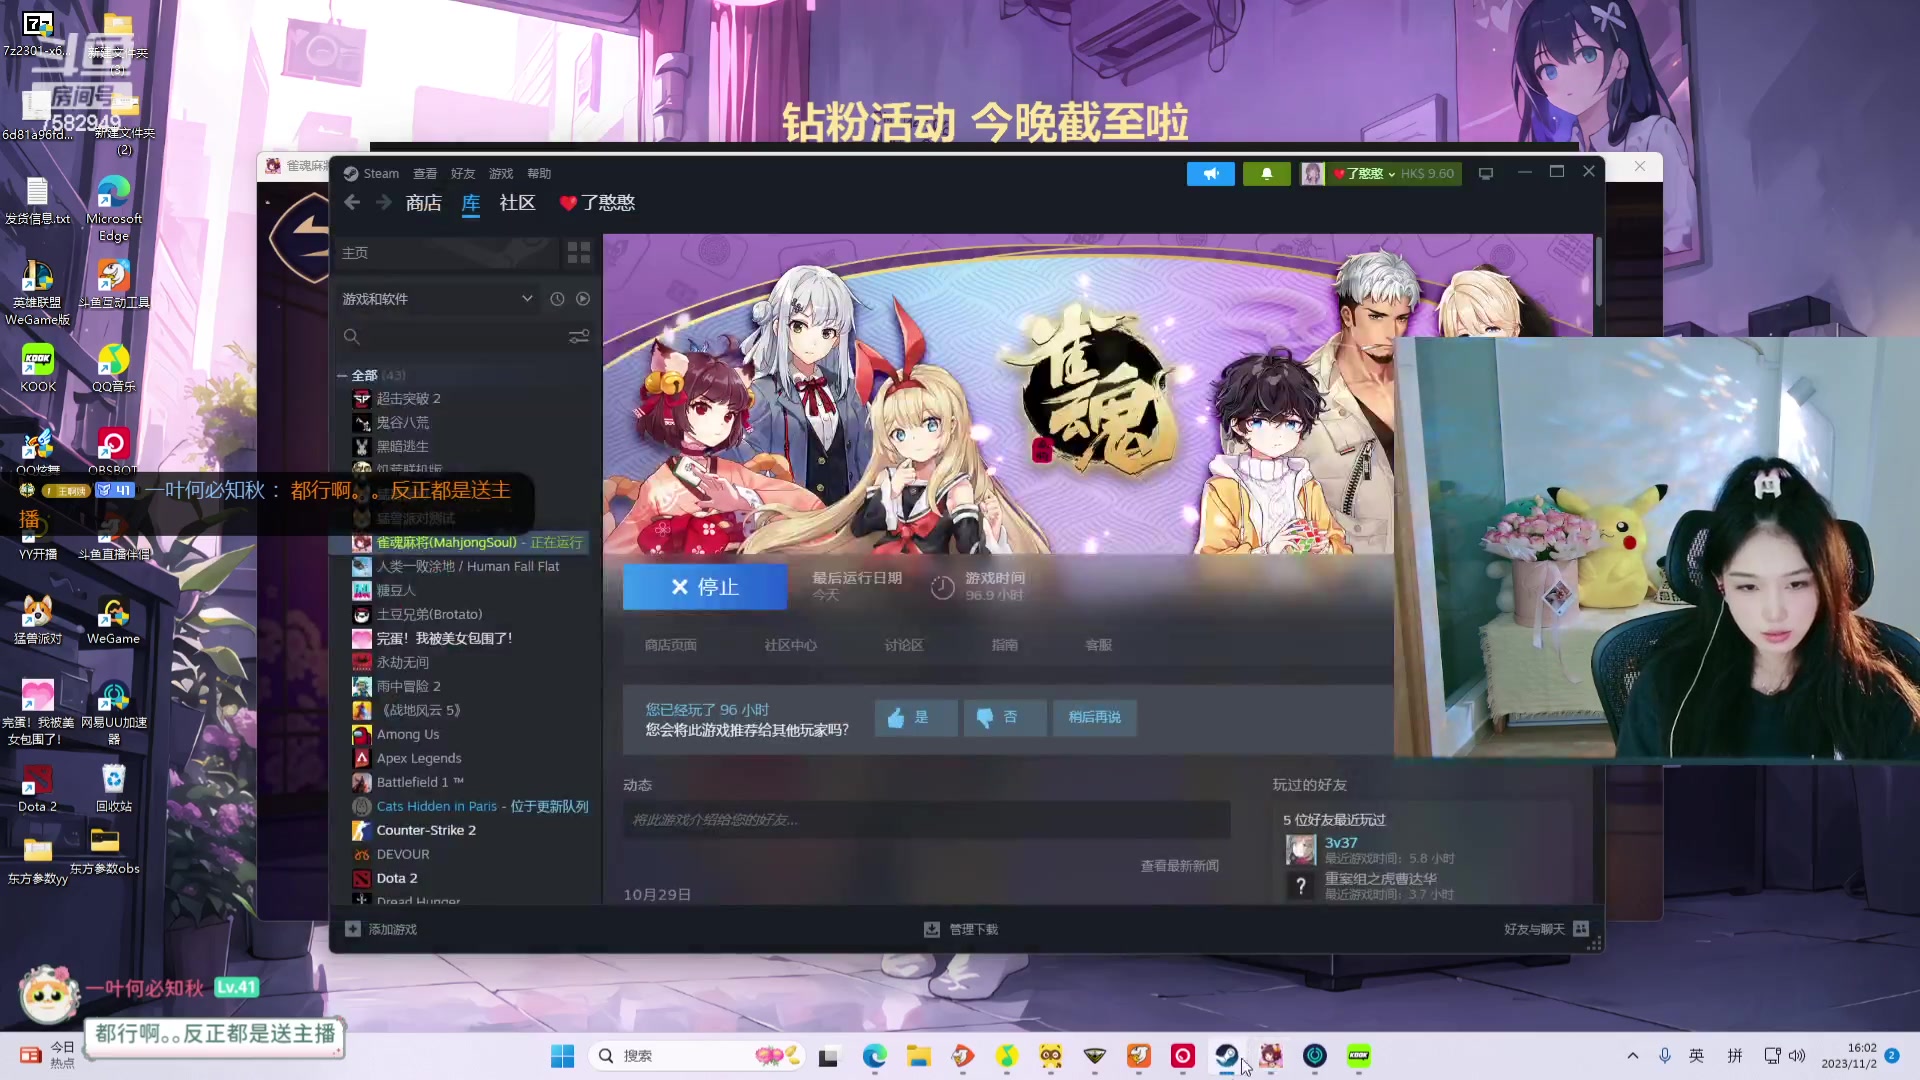Click the taskbar 搜索 search box
1920x1080 pixels.
click(x=698, y=1056)
